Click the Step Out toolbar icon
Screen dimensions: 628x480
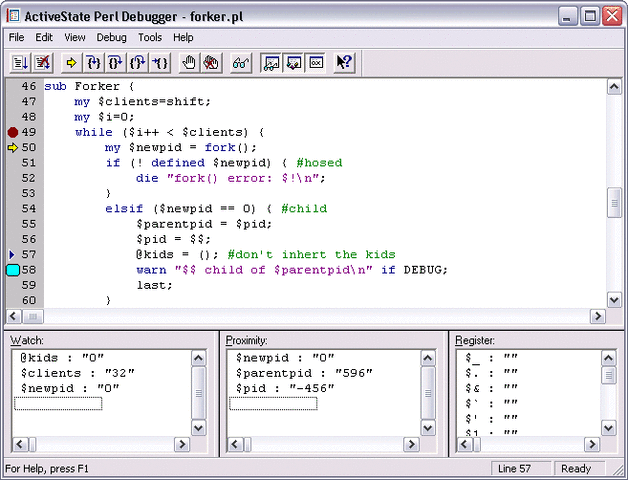pos(138,63)
